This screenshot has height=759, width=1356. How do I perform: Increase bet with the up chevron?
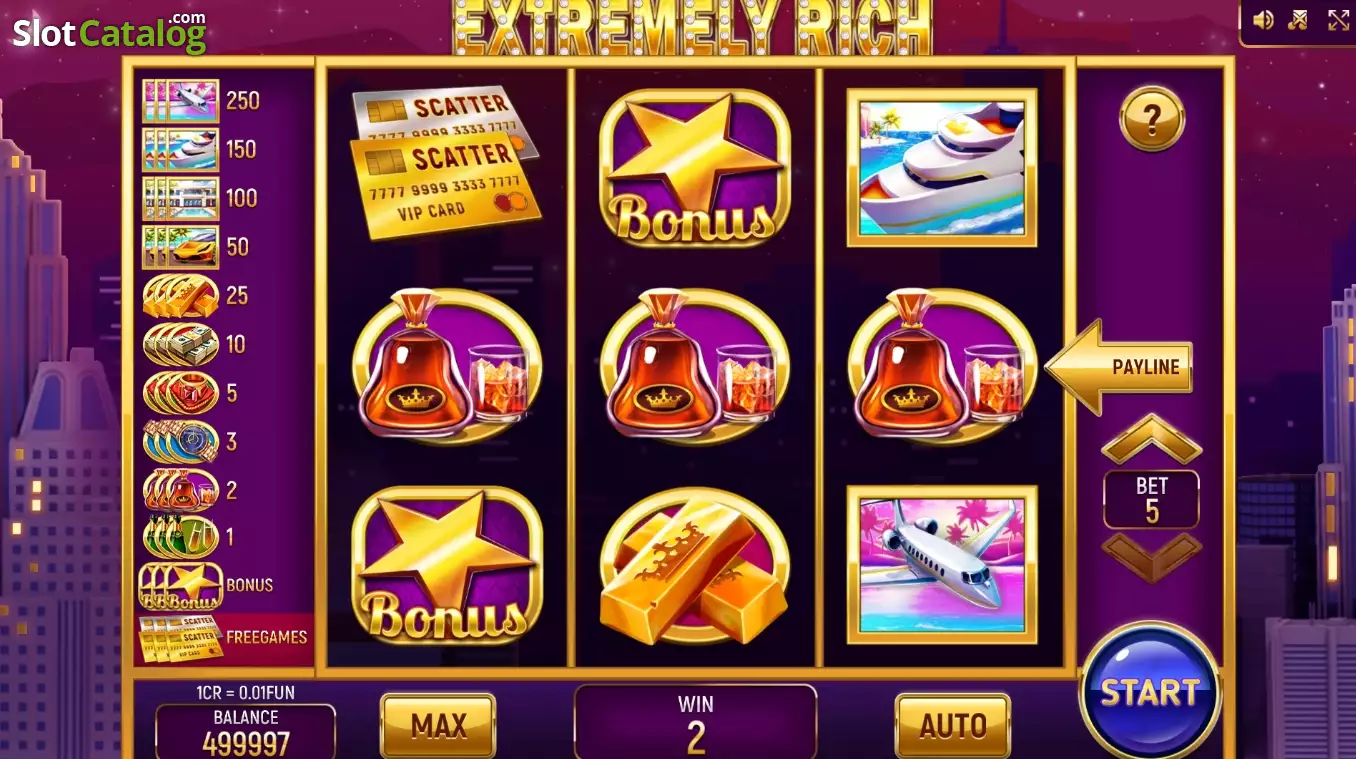coord(1151,439)
